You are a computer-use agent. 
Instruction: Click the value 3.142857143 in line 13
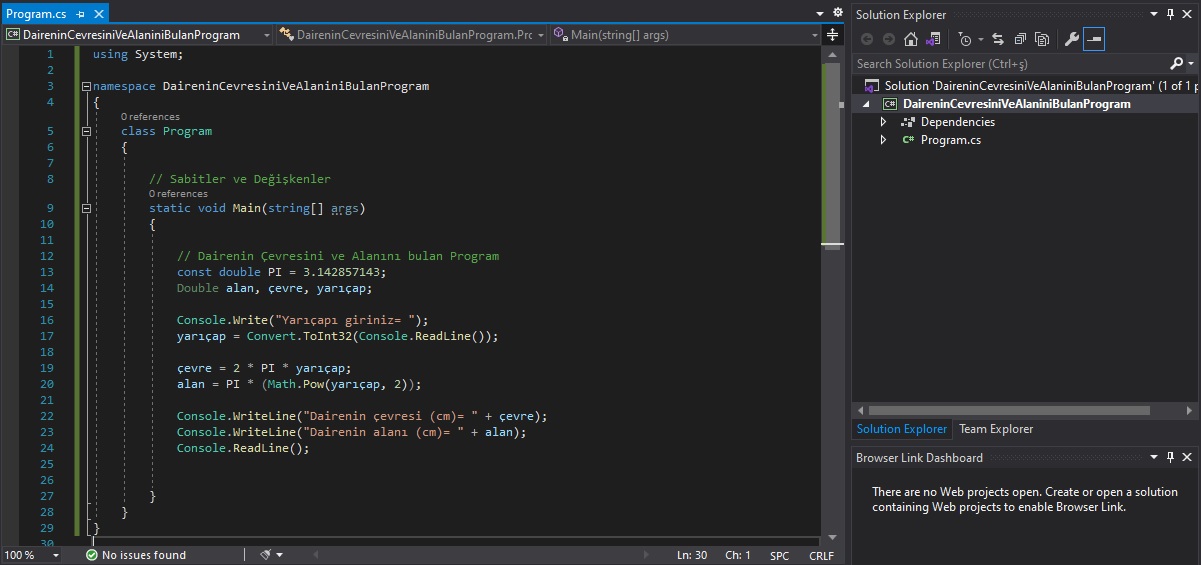(340, 272)
